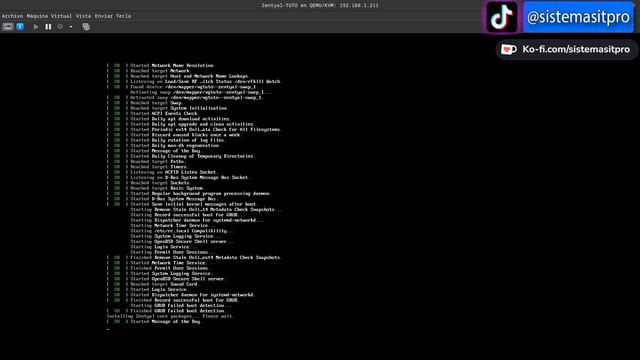The width and height of the screenshot is (640, 360).
Task: Open the Vista menu
Action: click(83, 16)
